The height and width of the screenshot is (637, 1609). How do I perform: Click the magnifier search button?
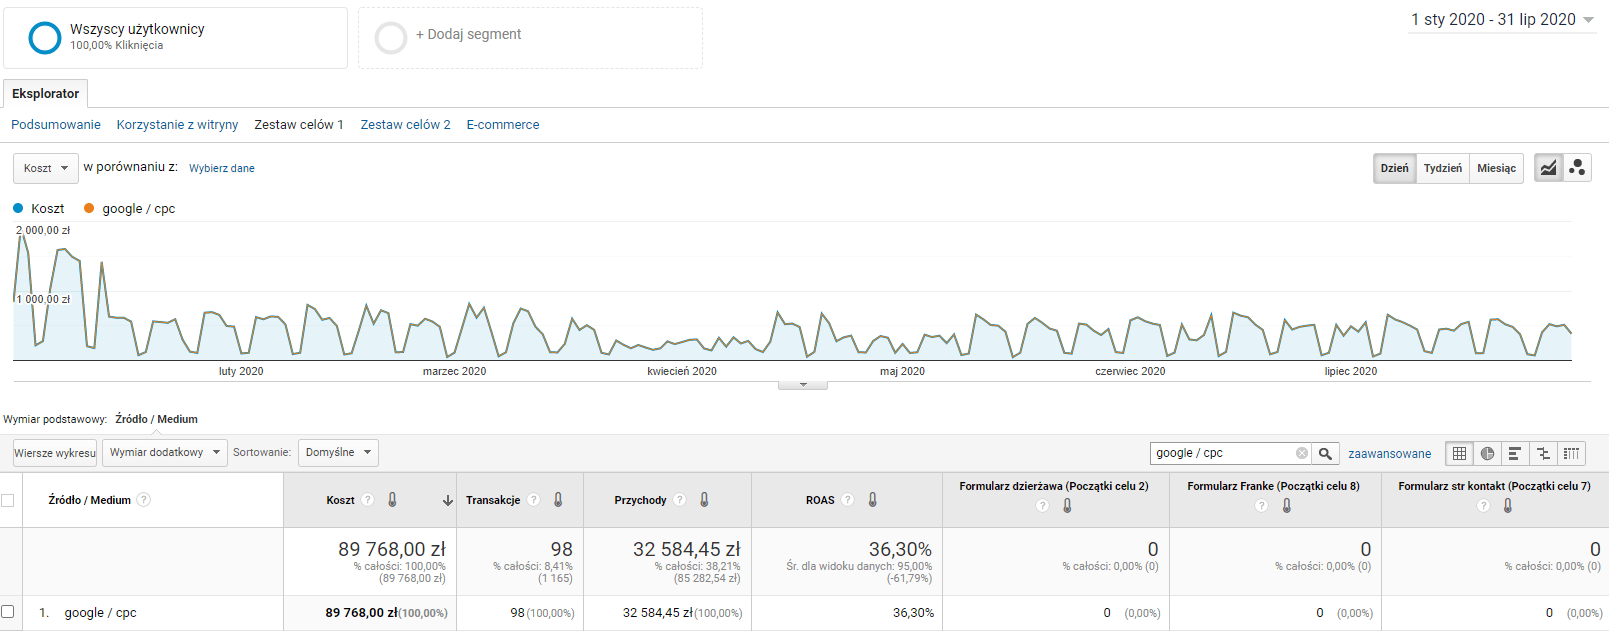coord(1325,453)
